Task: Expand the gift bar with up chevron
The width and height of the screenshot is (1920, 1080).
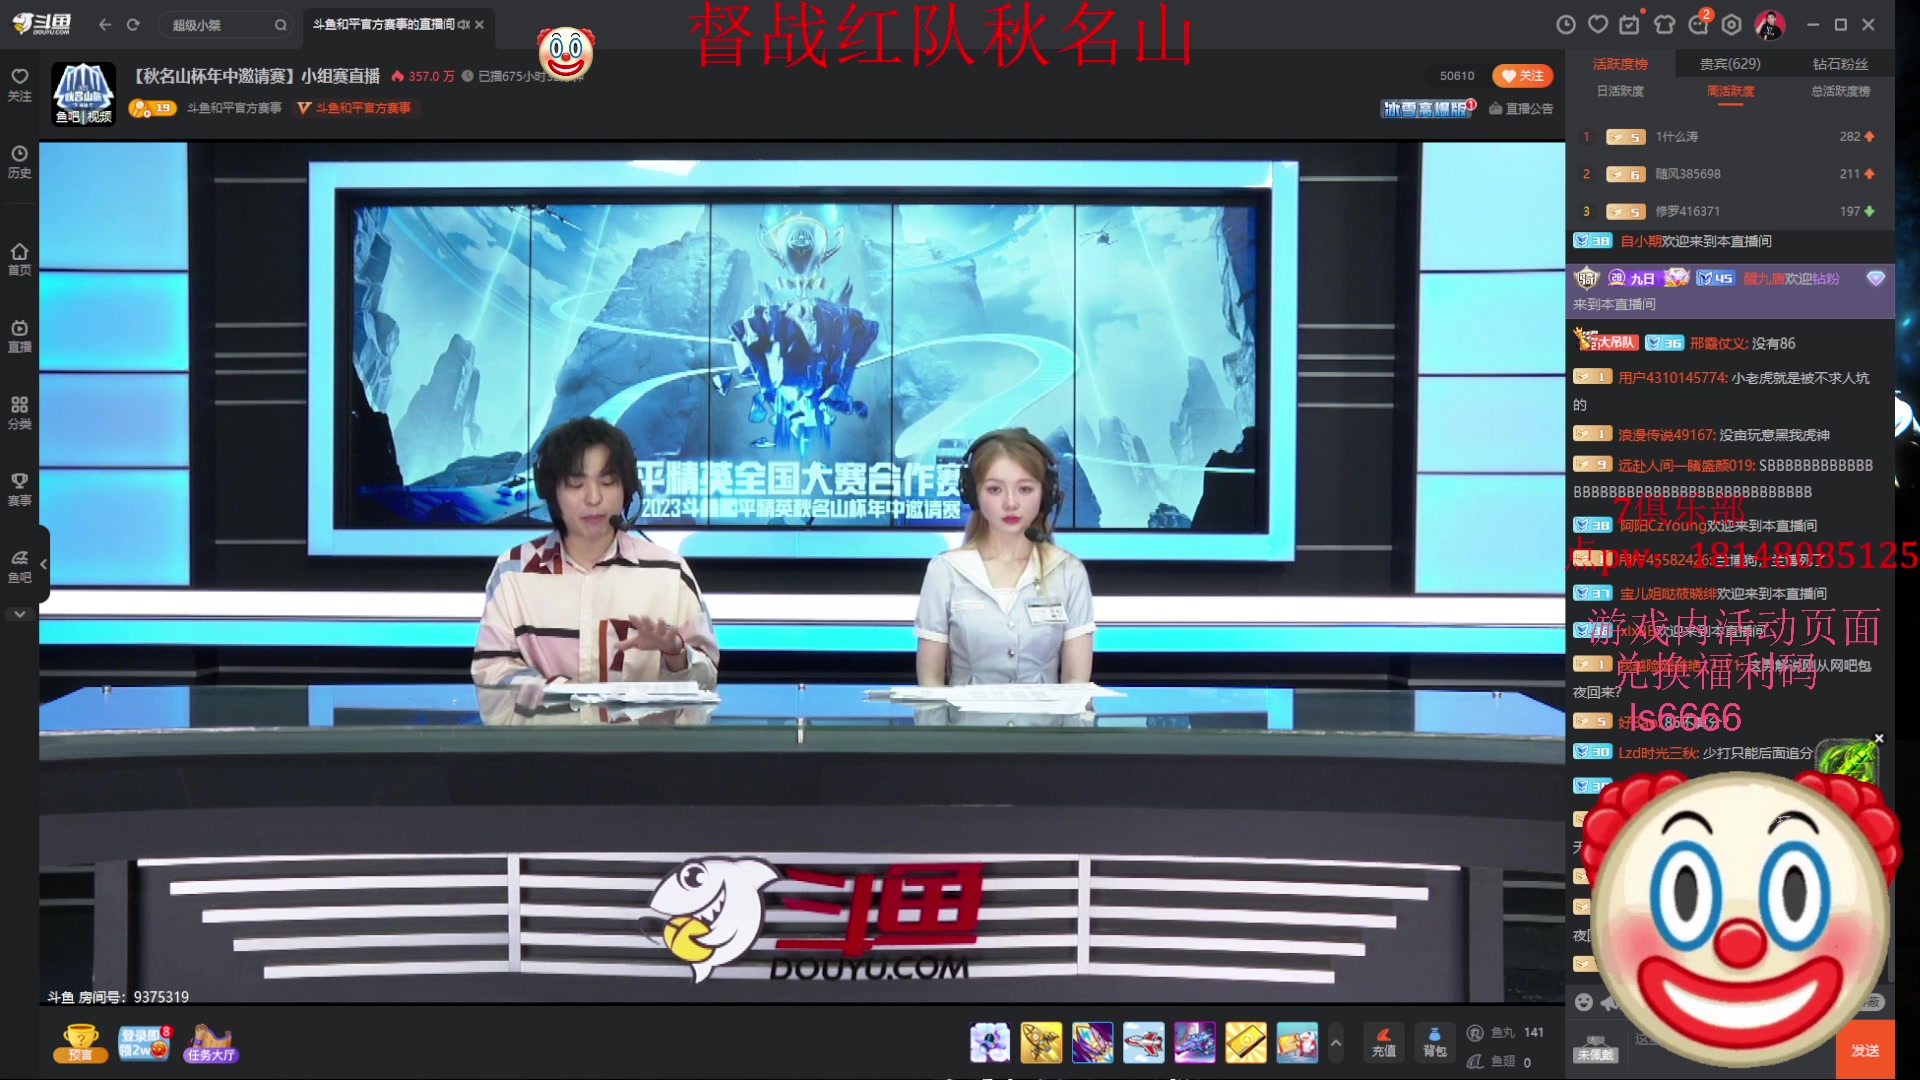Action: (1335, 1043)
